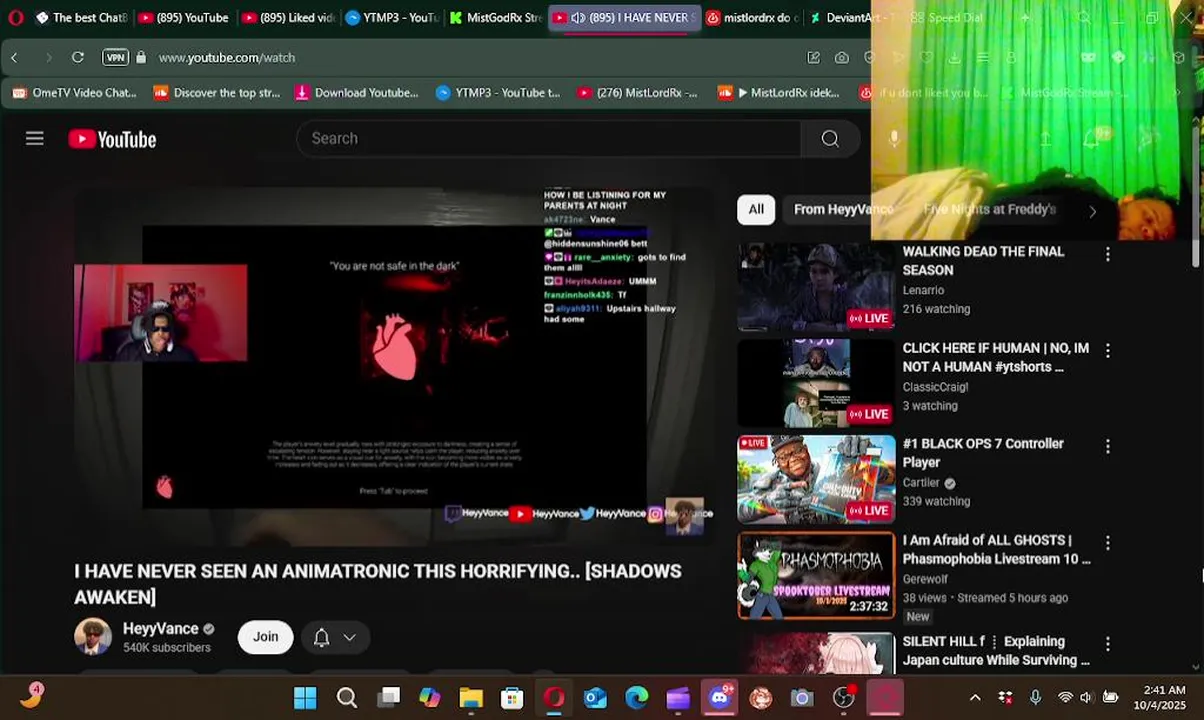The width and height of the screenshot is (1204, 720).
Task: Open Discord from the taskbar
Action: click(x=720, y=697)
